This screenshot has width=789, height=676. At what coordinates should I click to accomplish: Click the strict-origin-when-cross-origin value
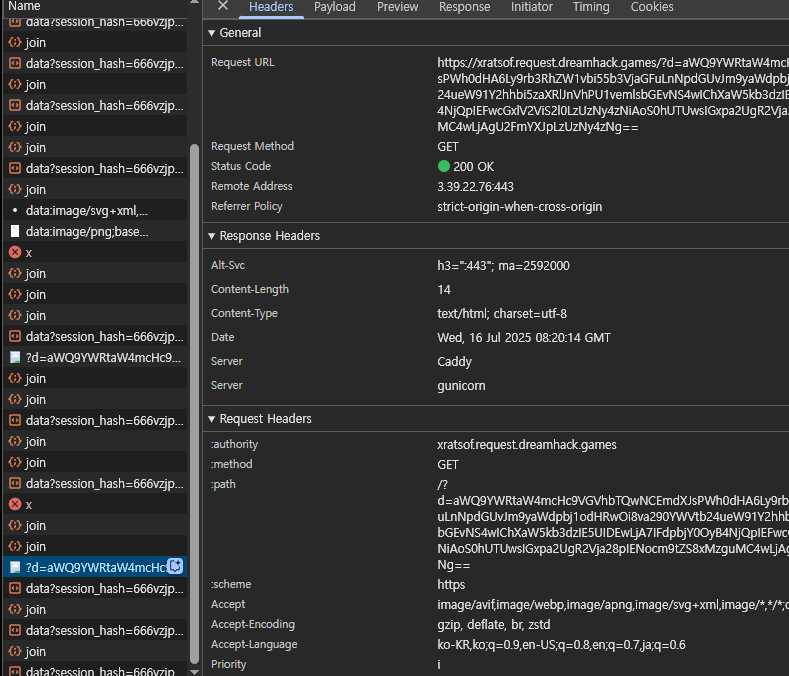[519, 207]
